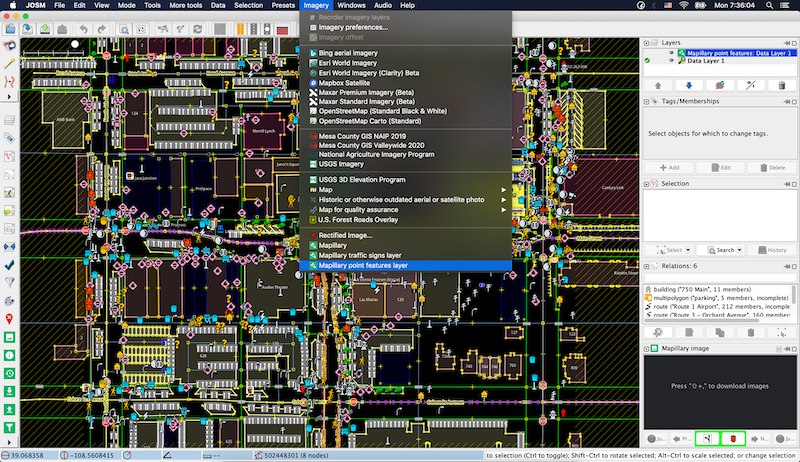800x462 pixels.
Task: Click the select relation cursor icon
Action: (x=781, y=332)
